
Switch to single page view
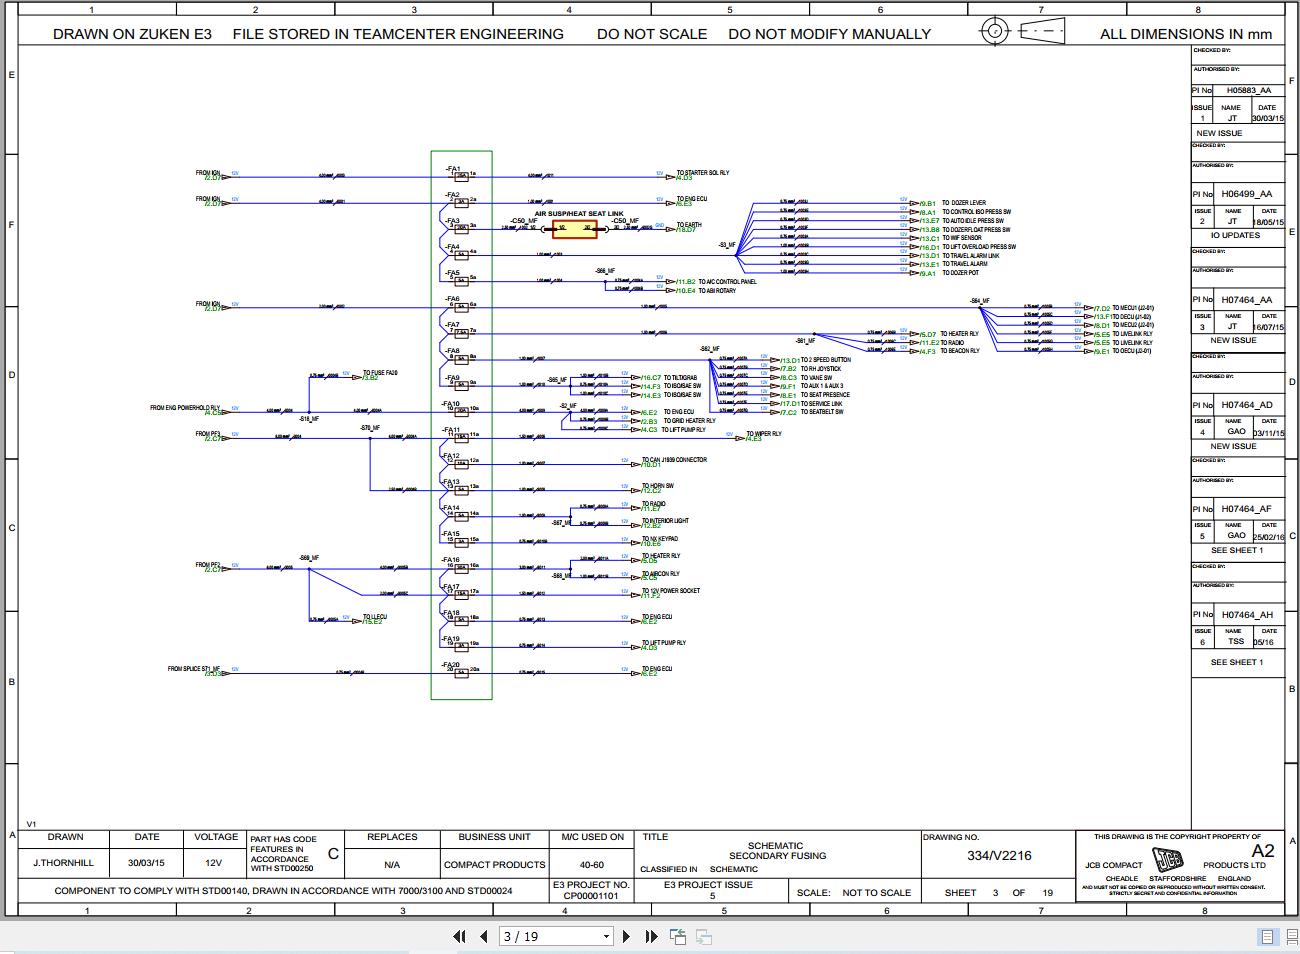1268,937
